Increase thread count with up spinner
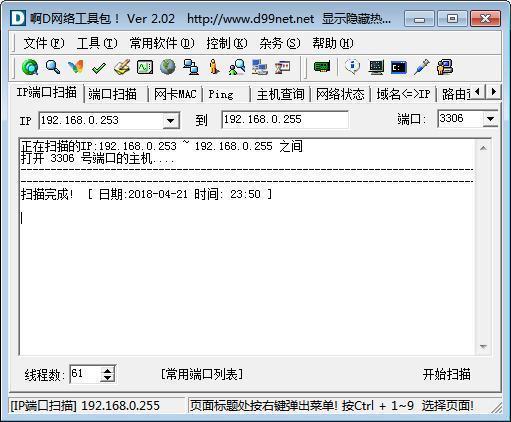This screenshot has width=511, height=422. [107, 370]
